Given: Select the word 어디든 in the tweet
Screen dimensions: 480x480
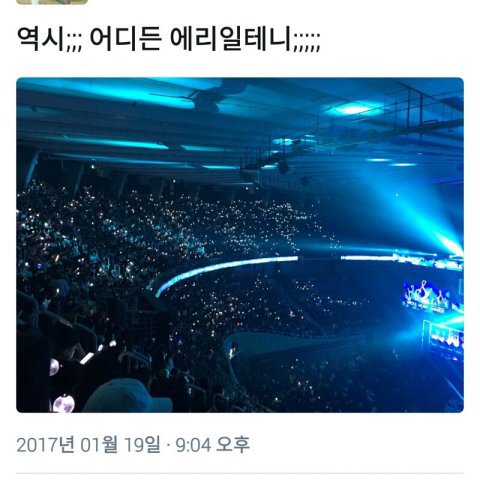Looking at the screenshot, I should [125, 39].
